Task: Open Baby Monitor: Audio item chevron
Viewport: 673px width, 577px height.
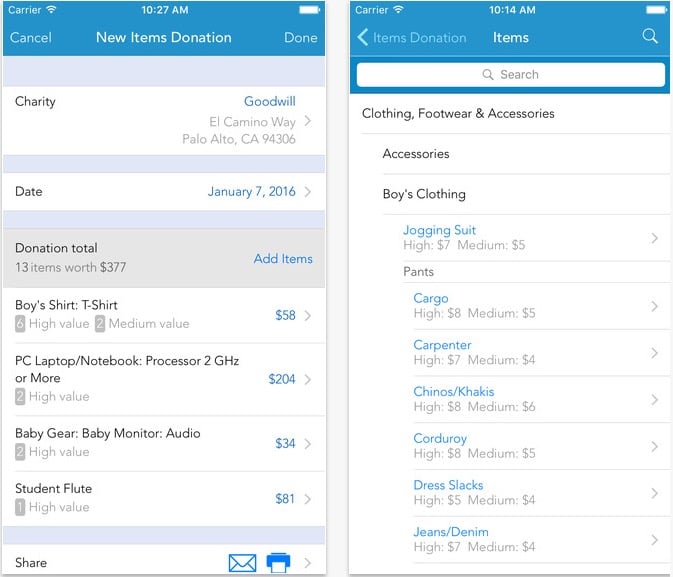Action: click(307, 443)
